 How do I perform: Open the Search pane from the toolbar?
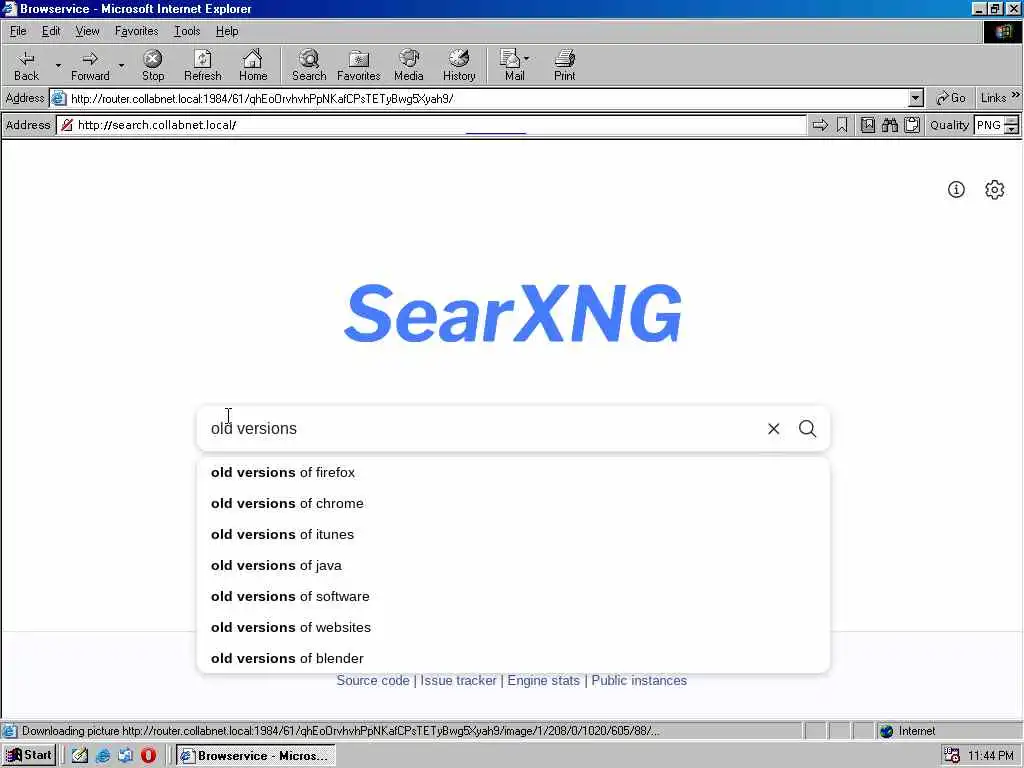coord(309,65)
